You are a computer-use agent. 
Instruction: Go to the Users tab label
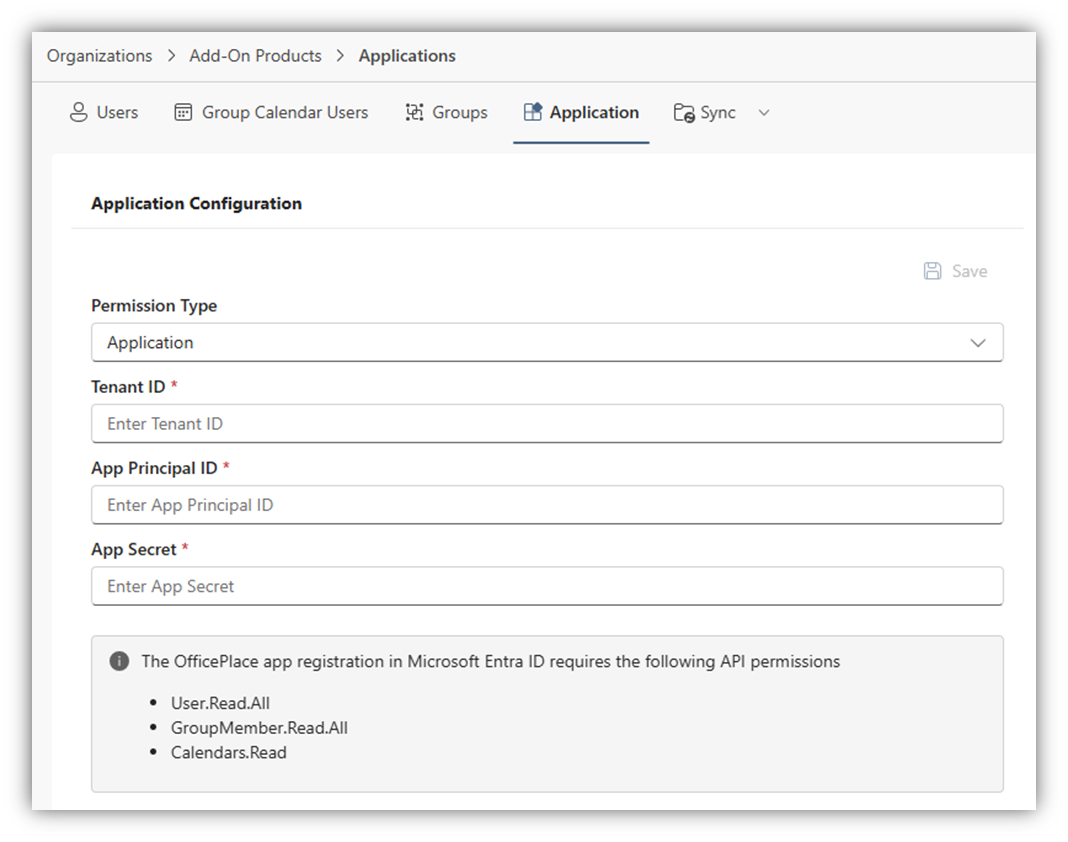click(x=117, y=113)
